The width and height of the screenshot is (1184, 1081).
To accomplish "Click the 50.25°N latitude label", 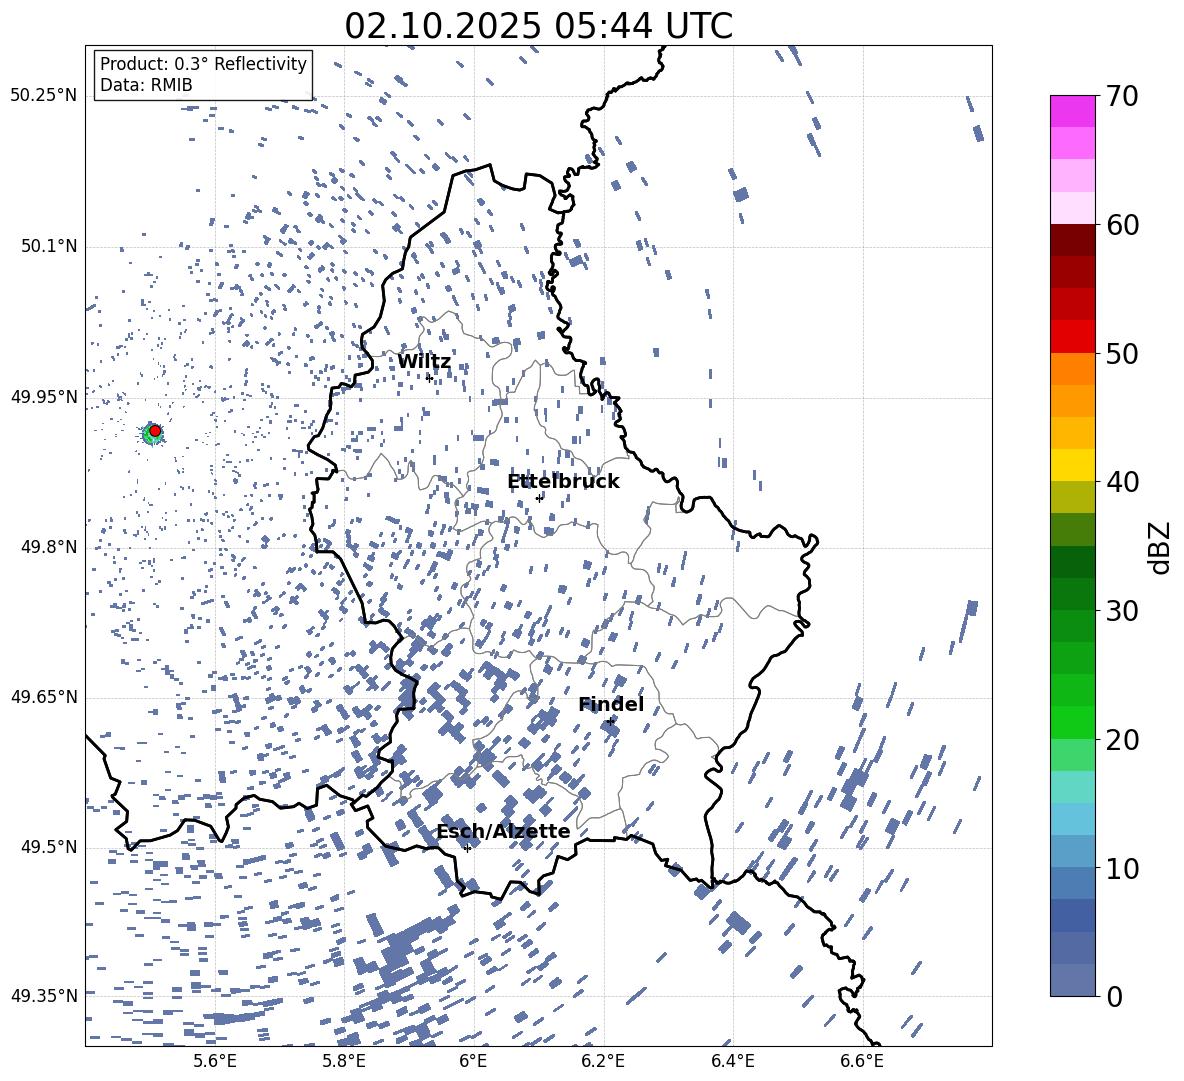I will pyautogui.click(x=44, y=96).
